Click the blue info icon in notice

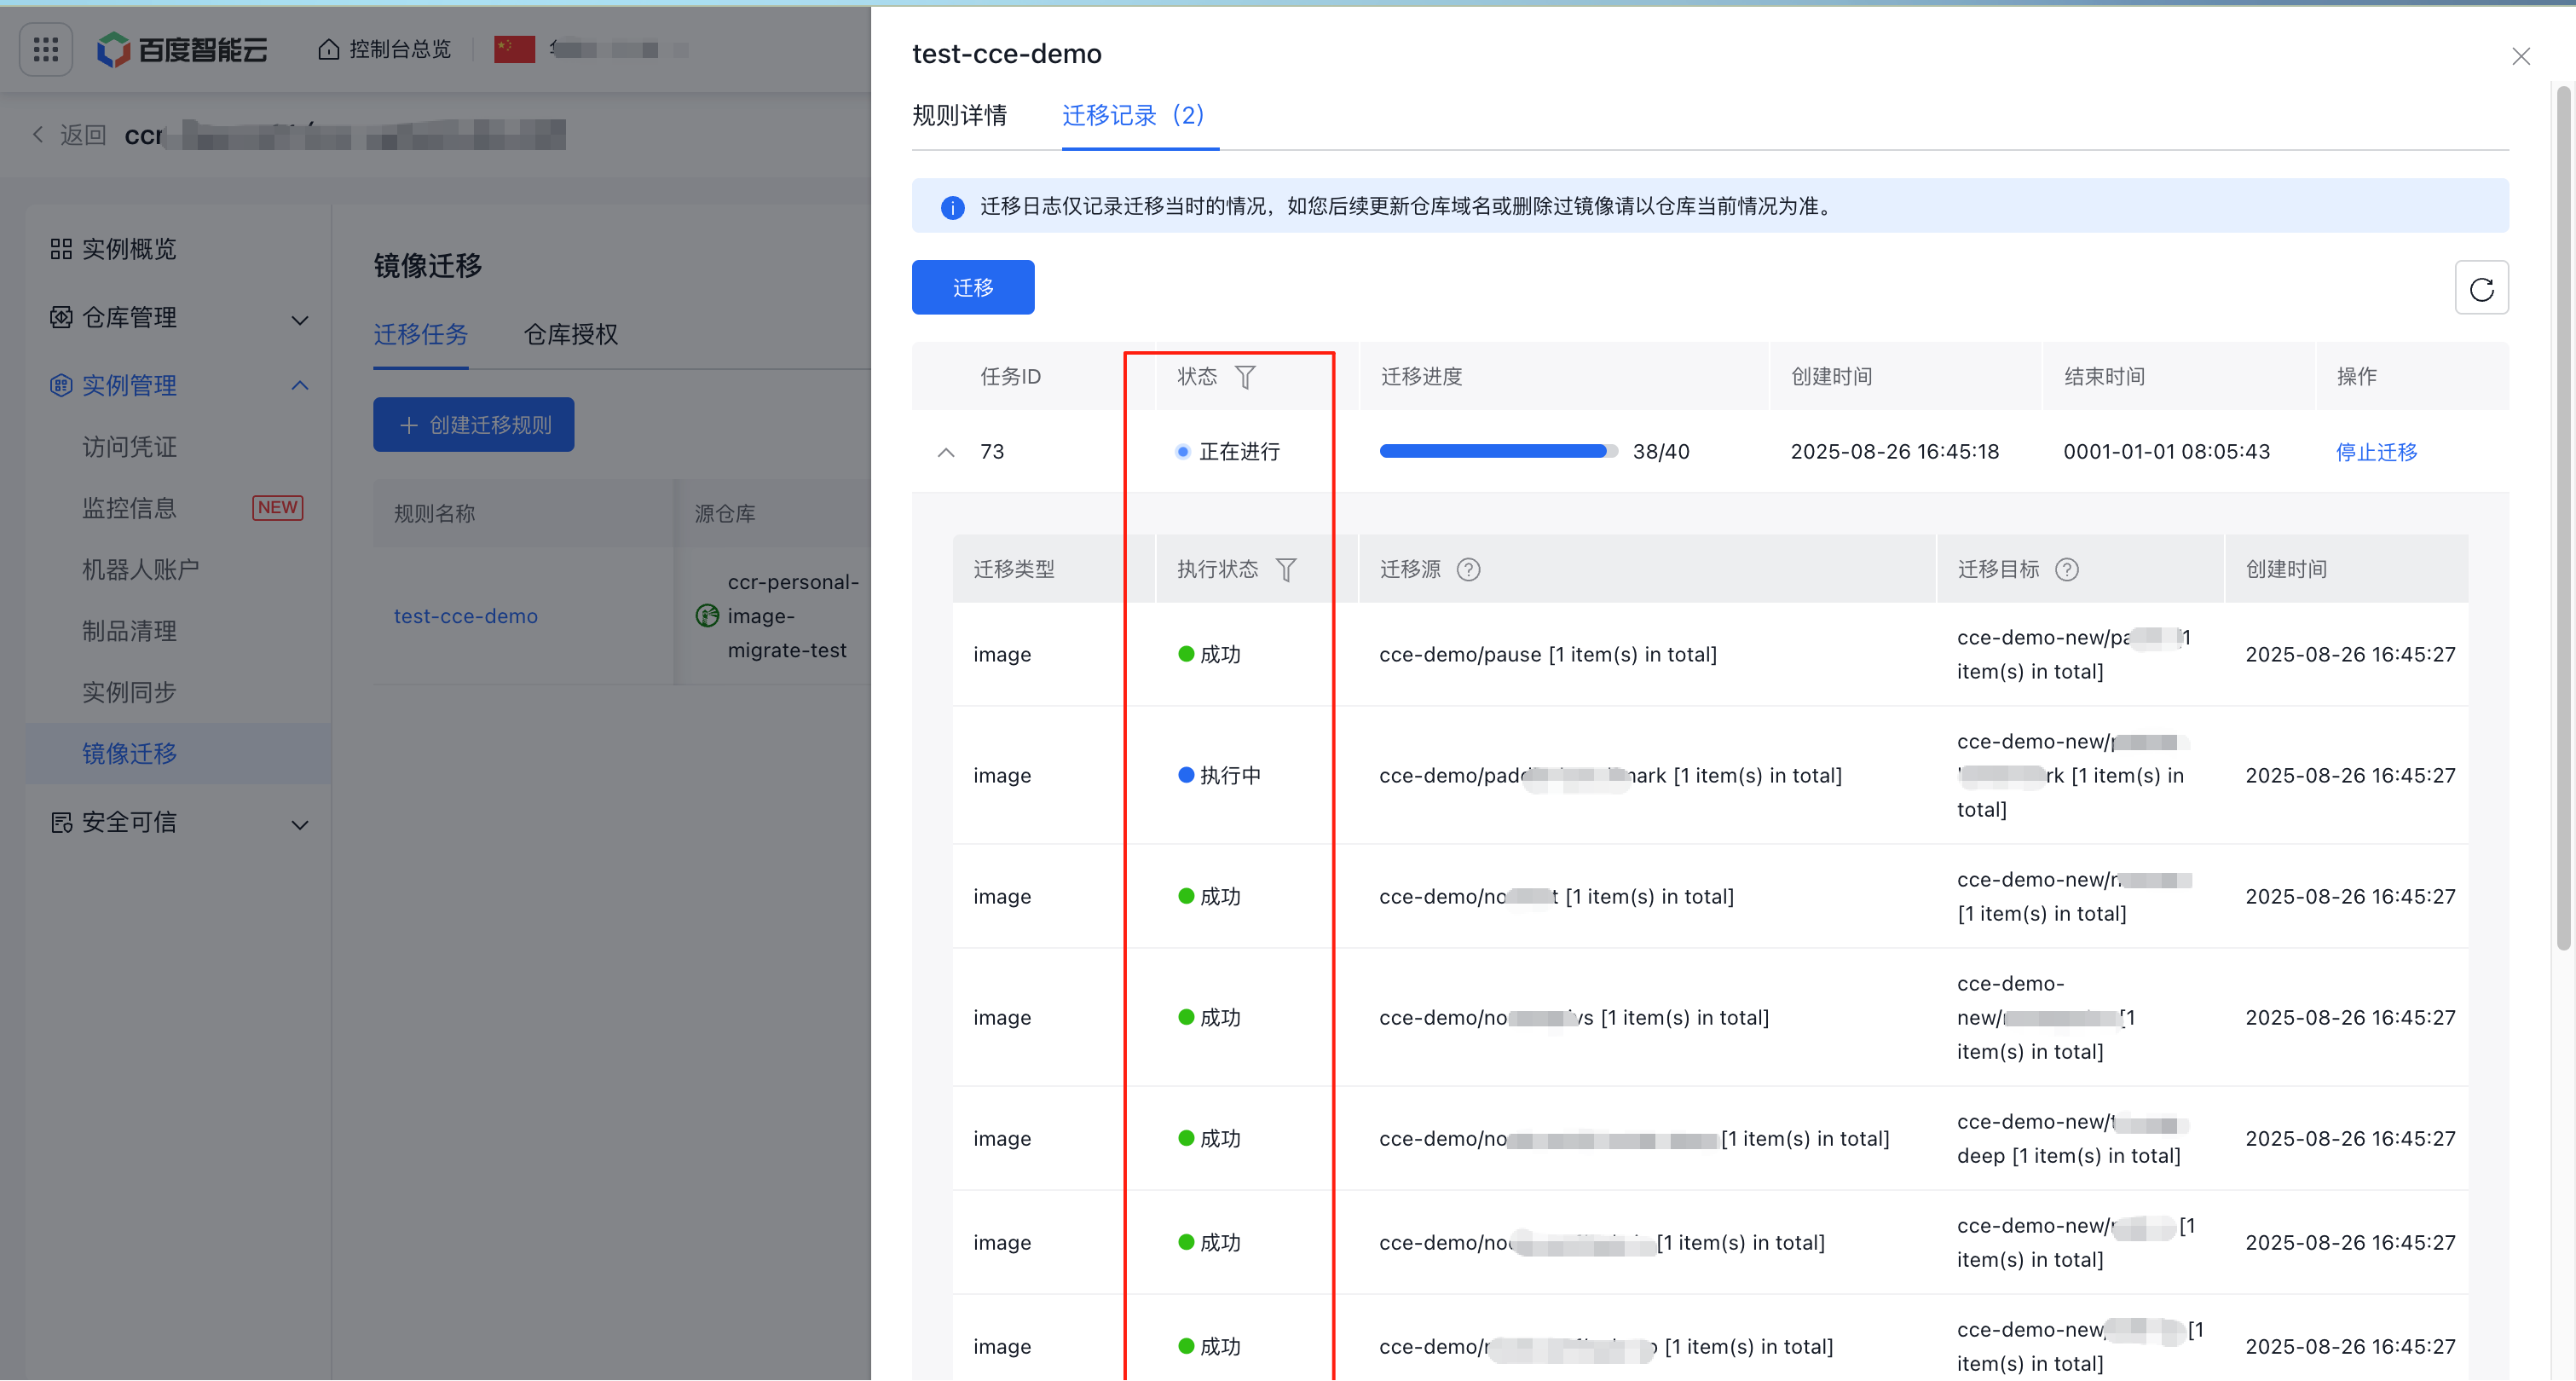[x=952, y=207]
